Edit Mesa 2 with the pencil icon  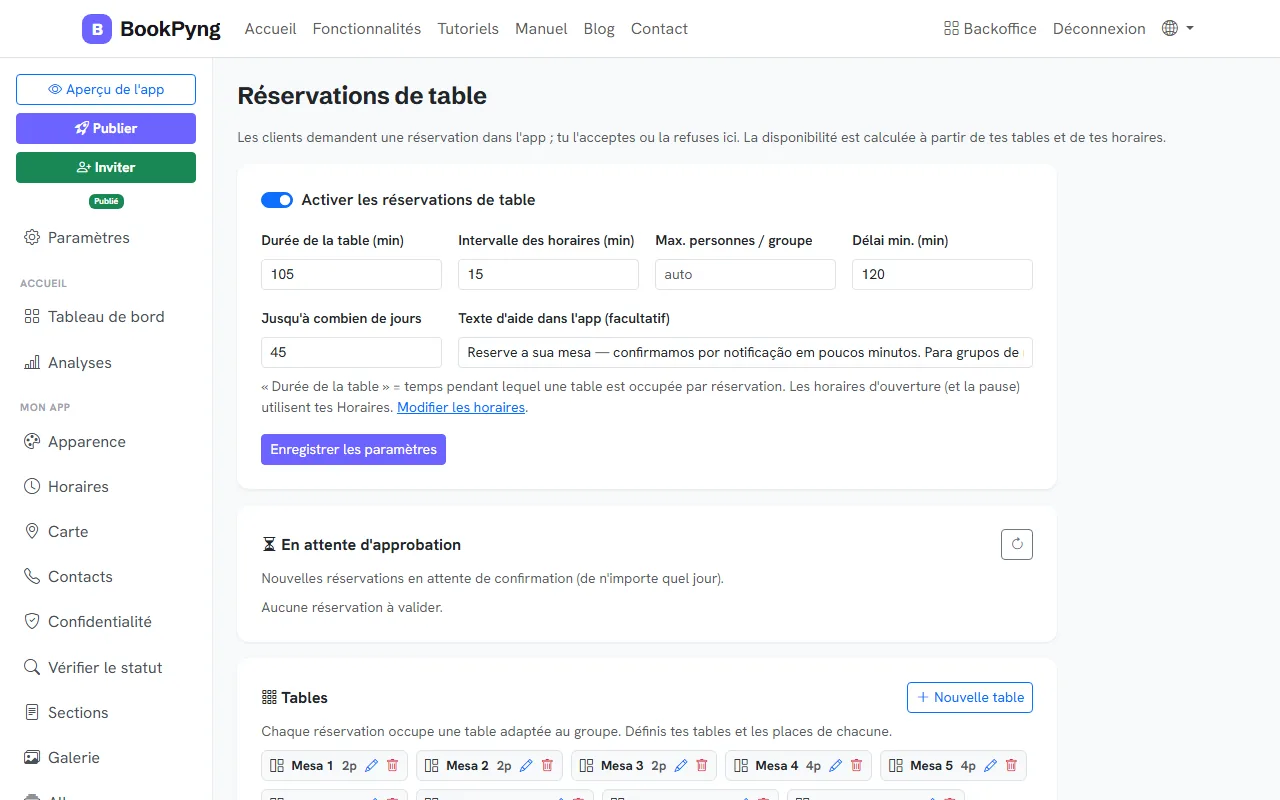click(x=527, y=765)
